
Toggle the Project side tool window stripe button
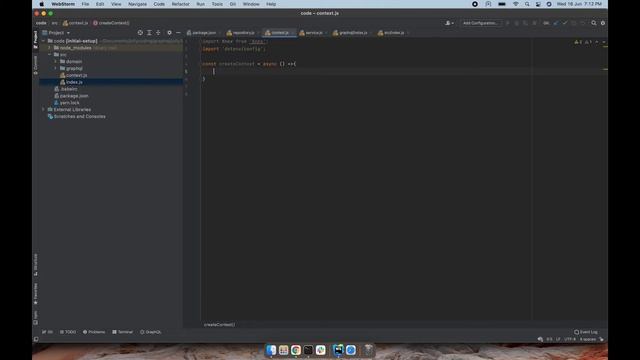[x=36, y=40]
